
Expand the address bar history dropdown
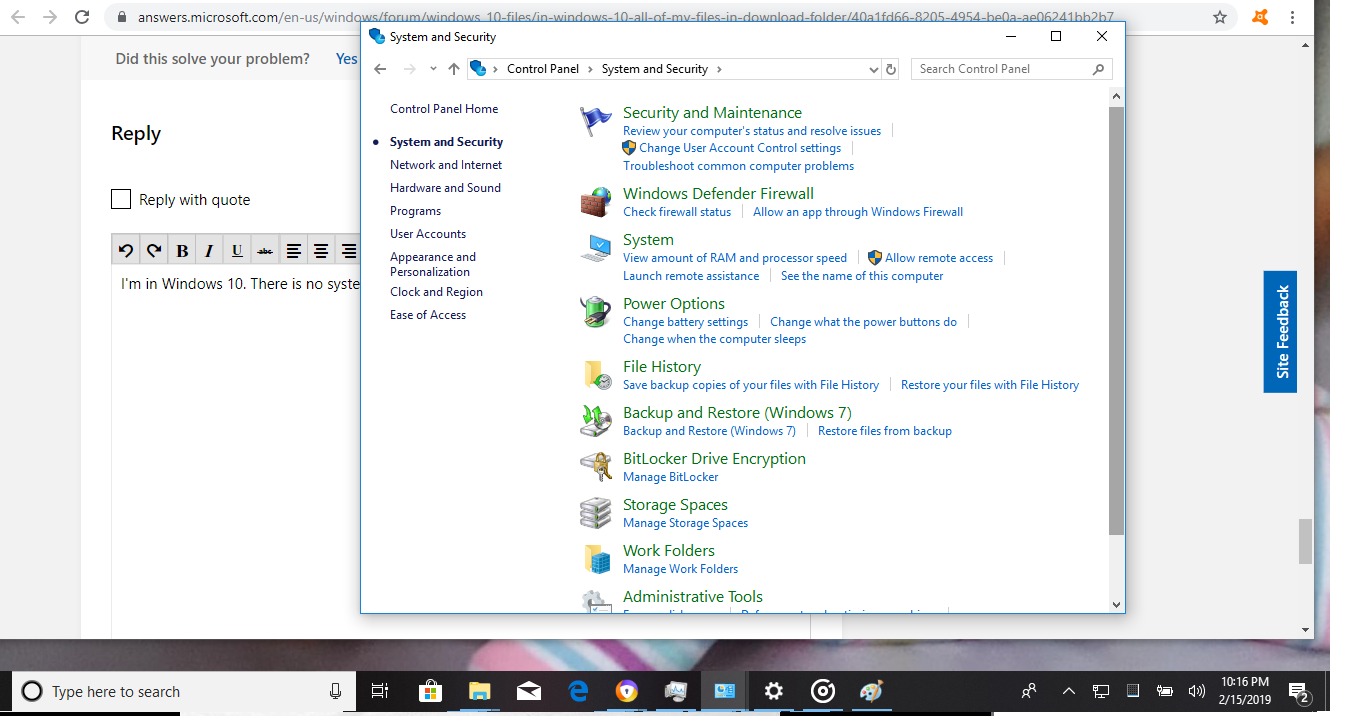click(873, 69)
